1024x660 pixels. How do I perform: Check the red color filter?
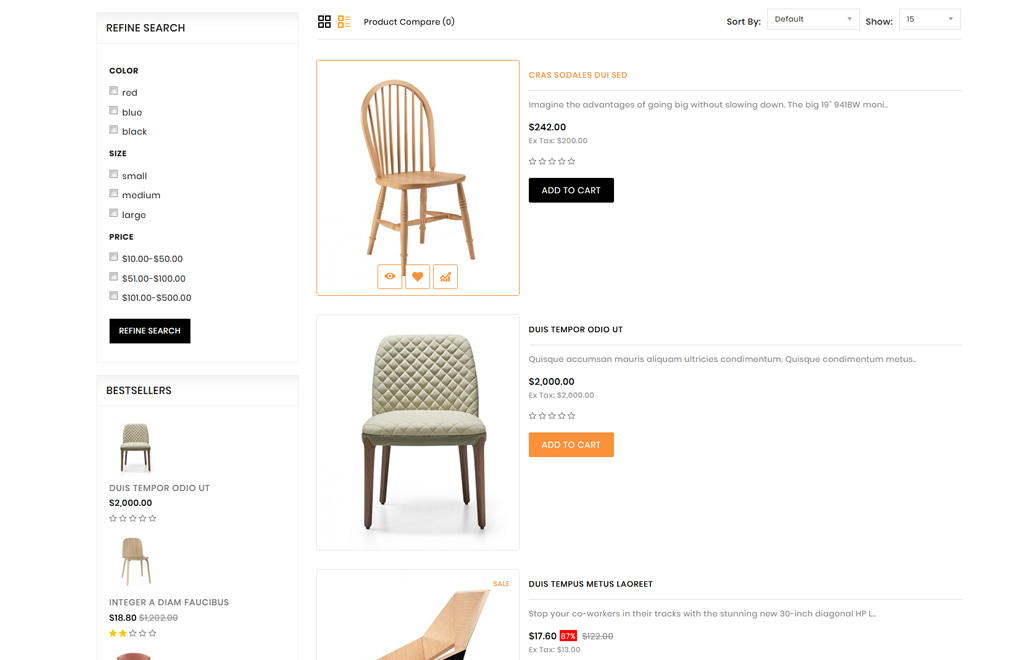(114, 91)
